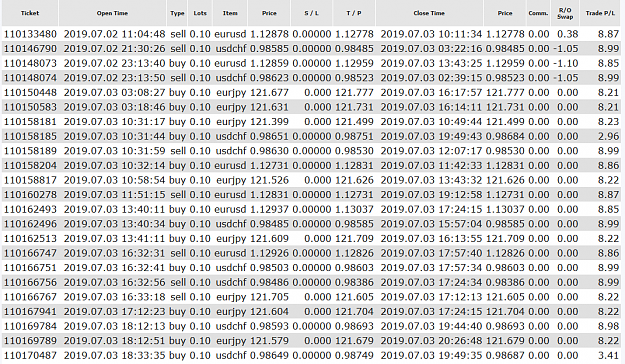Click swap value -1.10
Screen dimensions: 625x364
566,63
